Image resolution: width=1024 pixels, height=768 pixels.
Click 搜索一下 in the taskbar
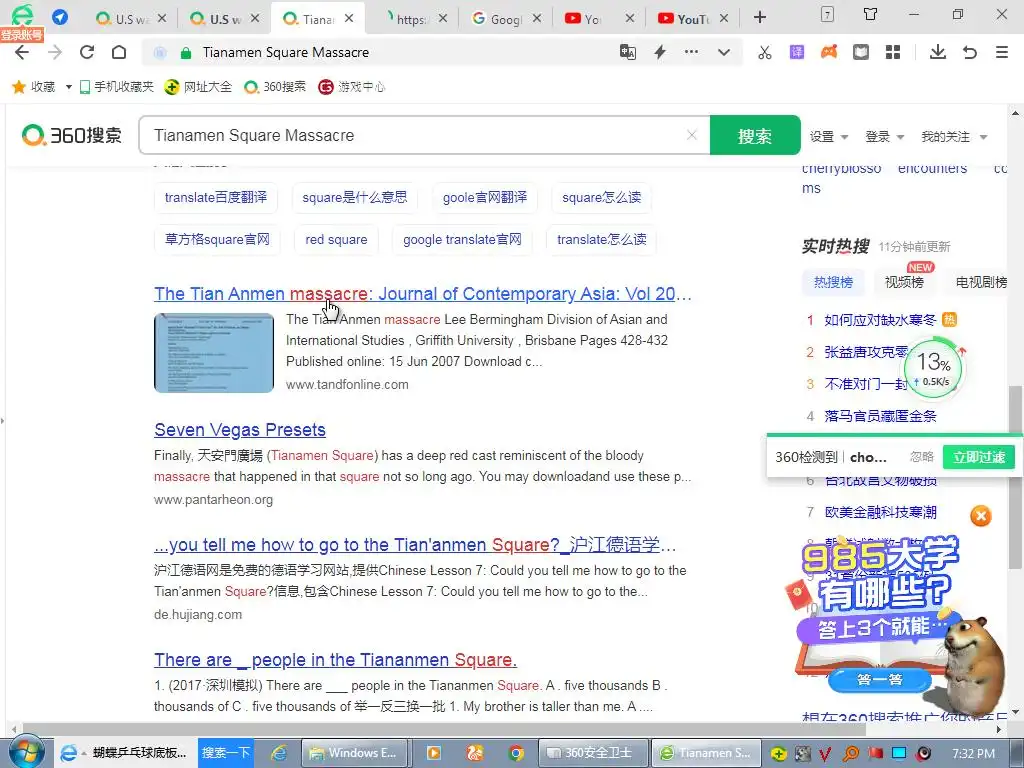coord(225,752)
